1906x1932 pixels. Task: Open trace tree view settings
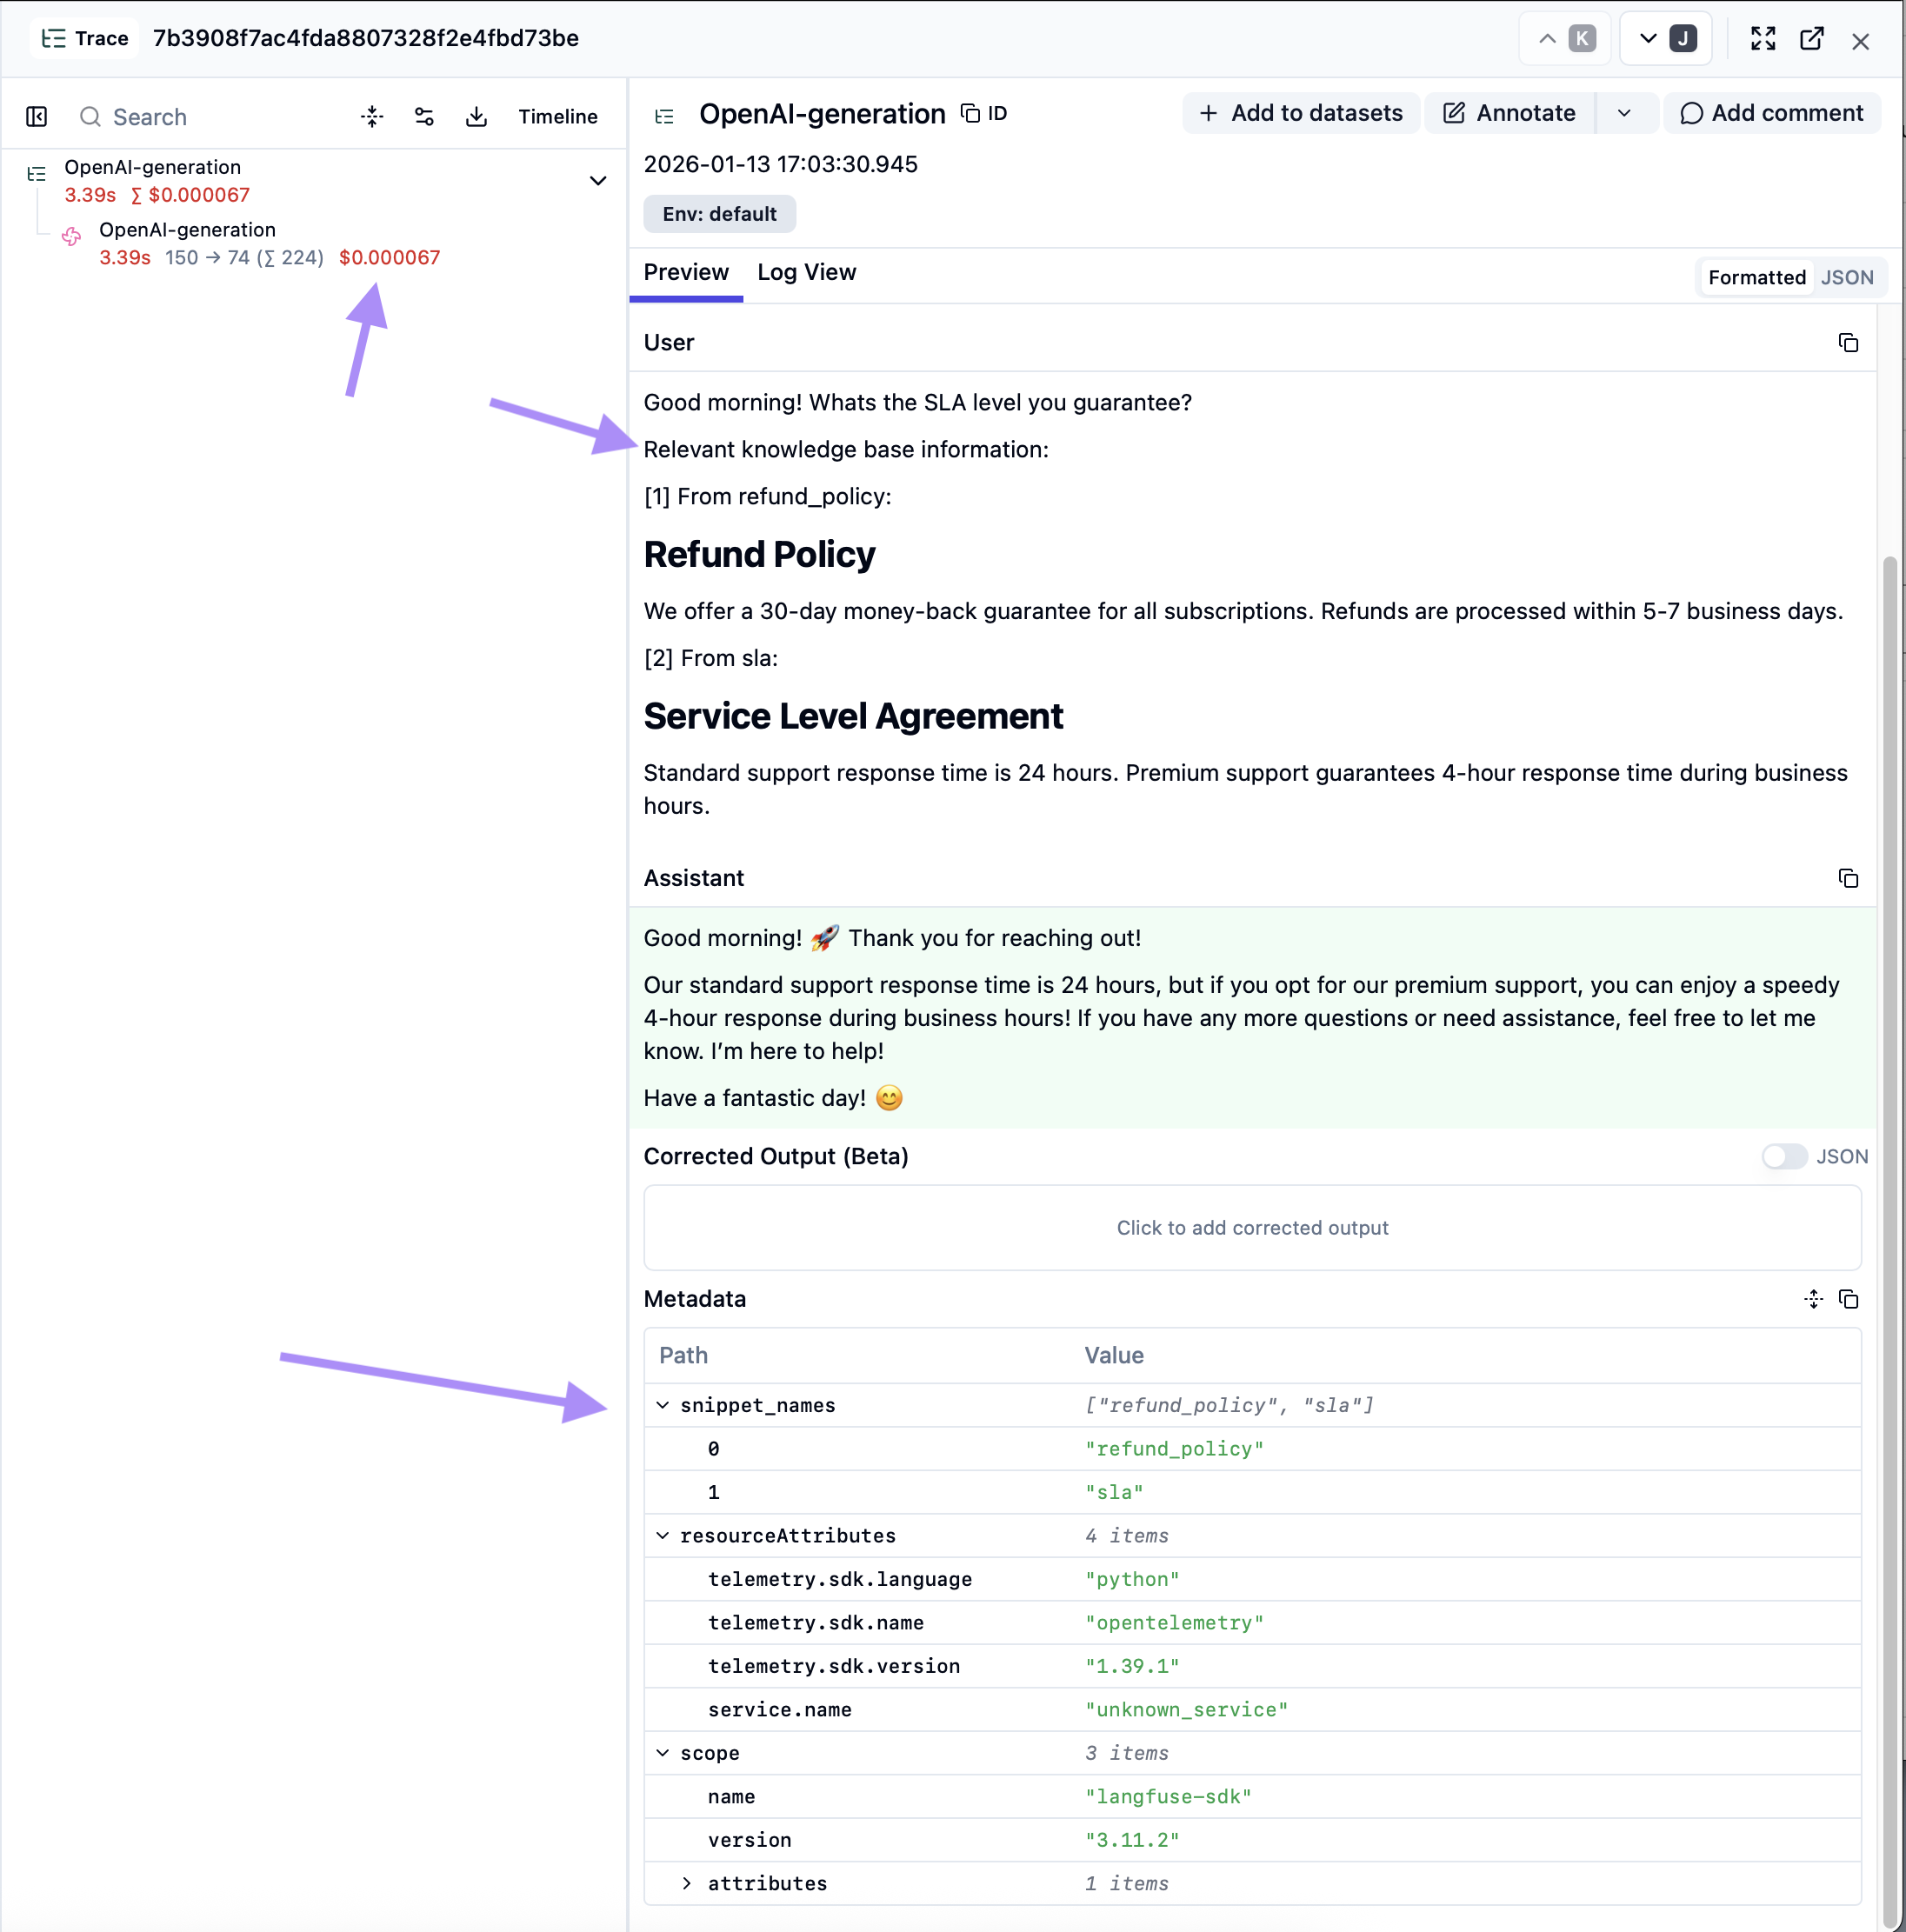(424, 117)
